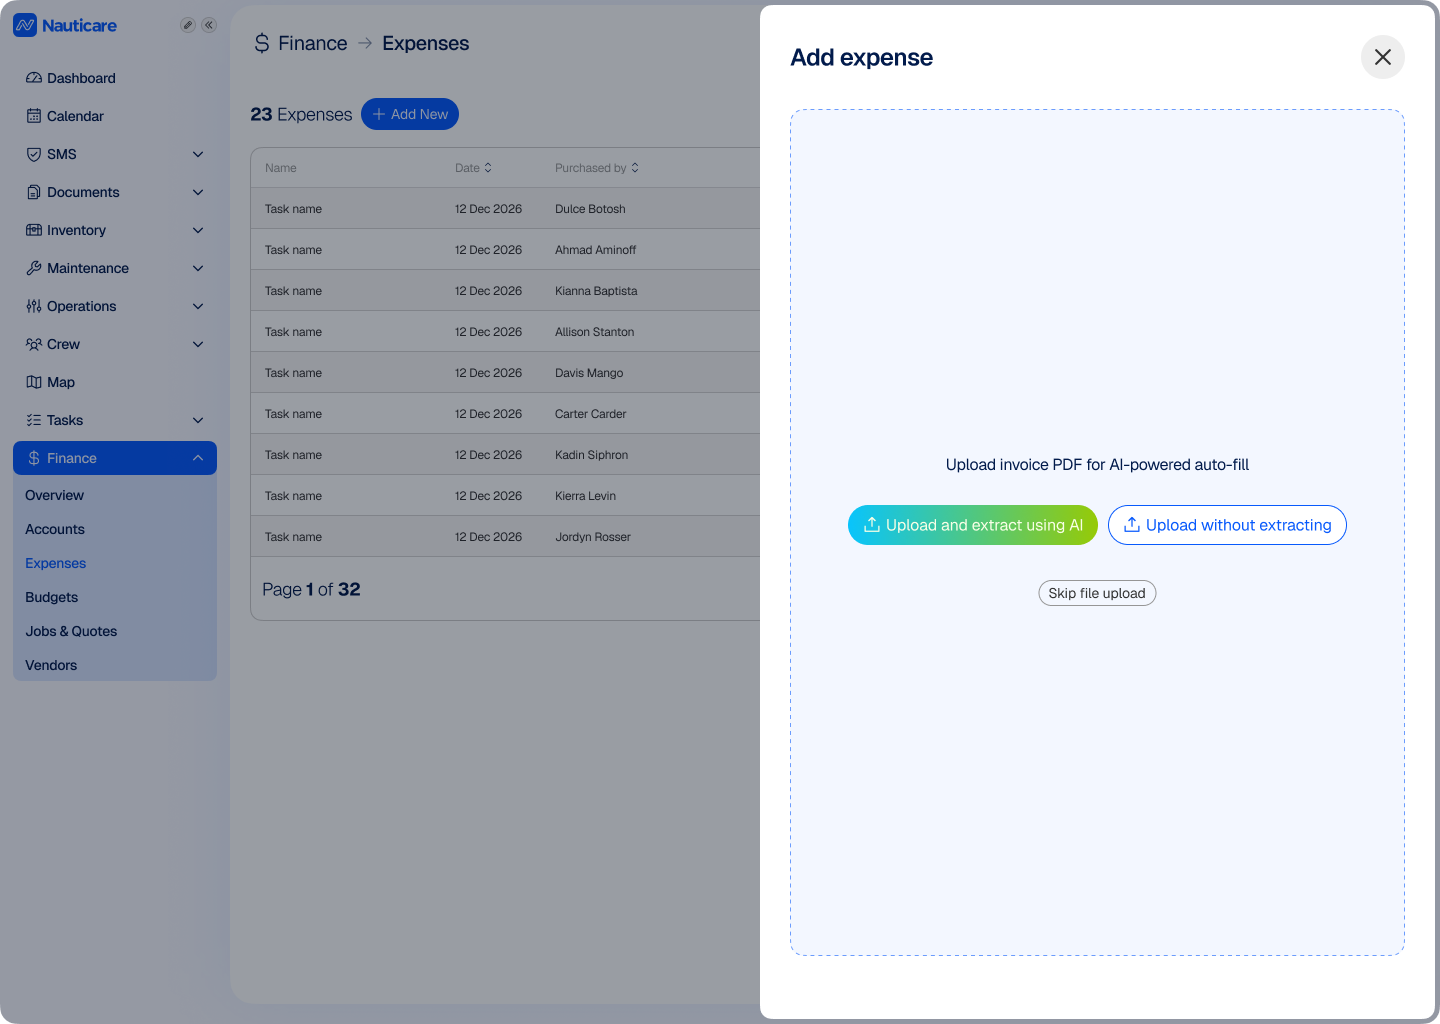Expand the SMS section chevron
The image size is (1440, 1024).
[x=198, y=154]
